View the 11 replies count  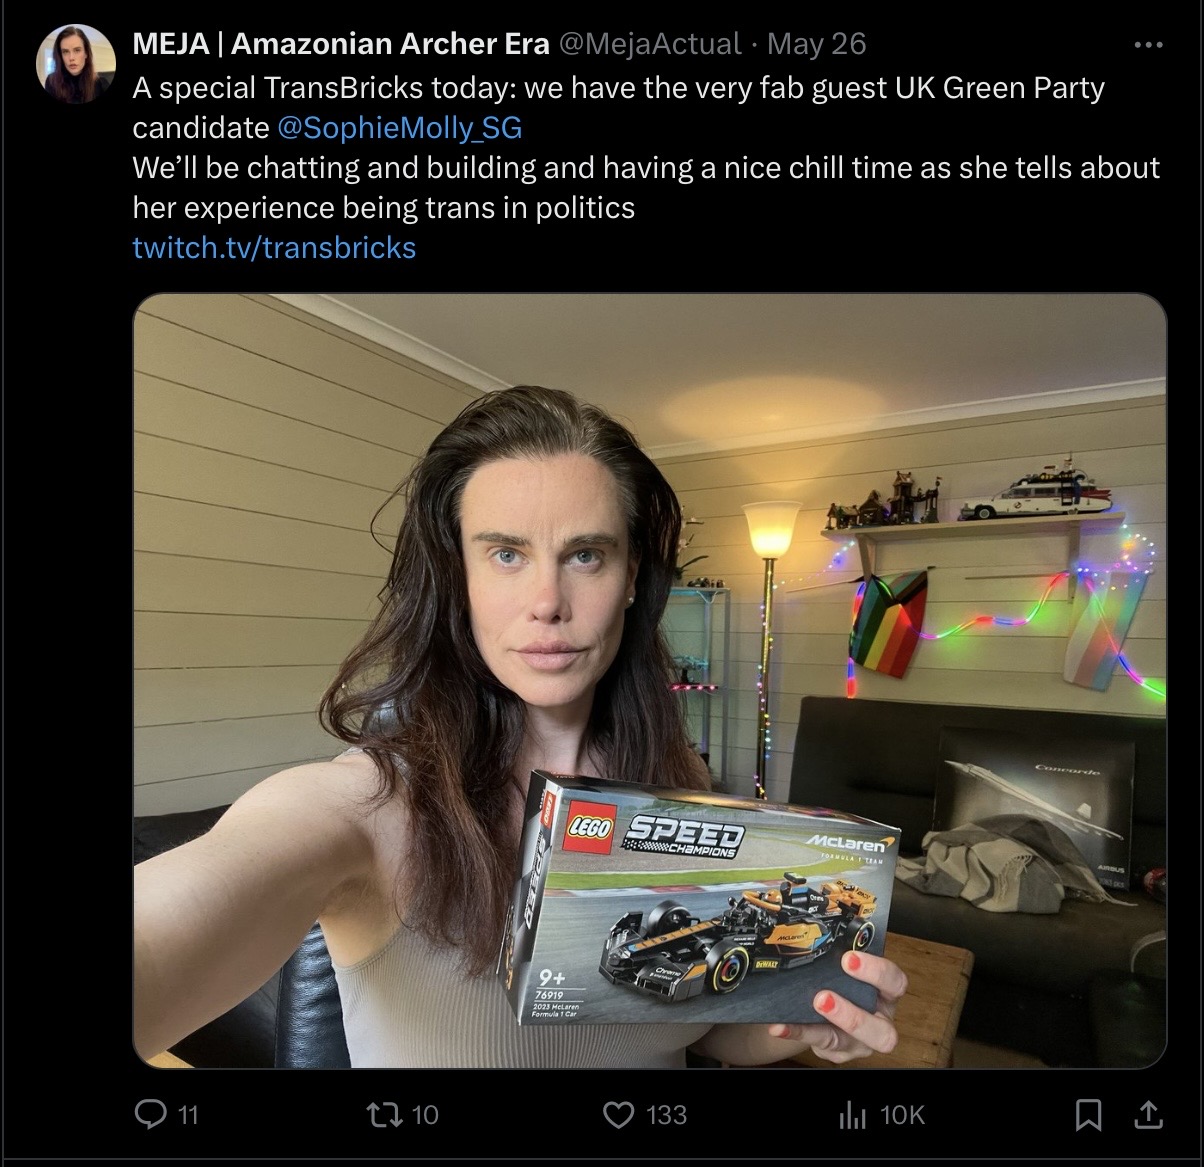coord(188,1115)
